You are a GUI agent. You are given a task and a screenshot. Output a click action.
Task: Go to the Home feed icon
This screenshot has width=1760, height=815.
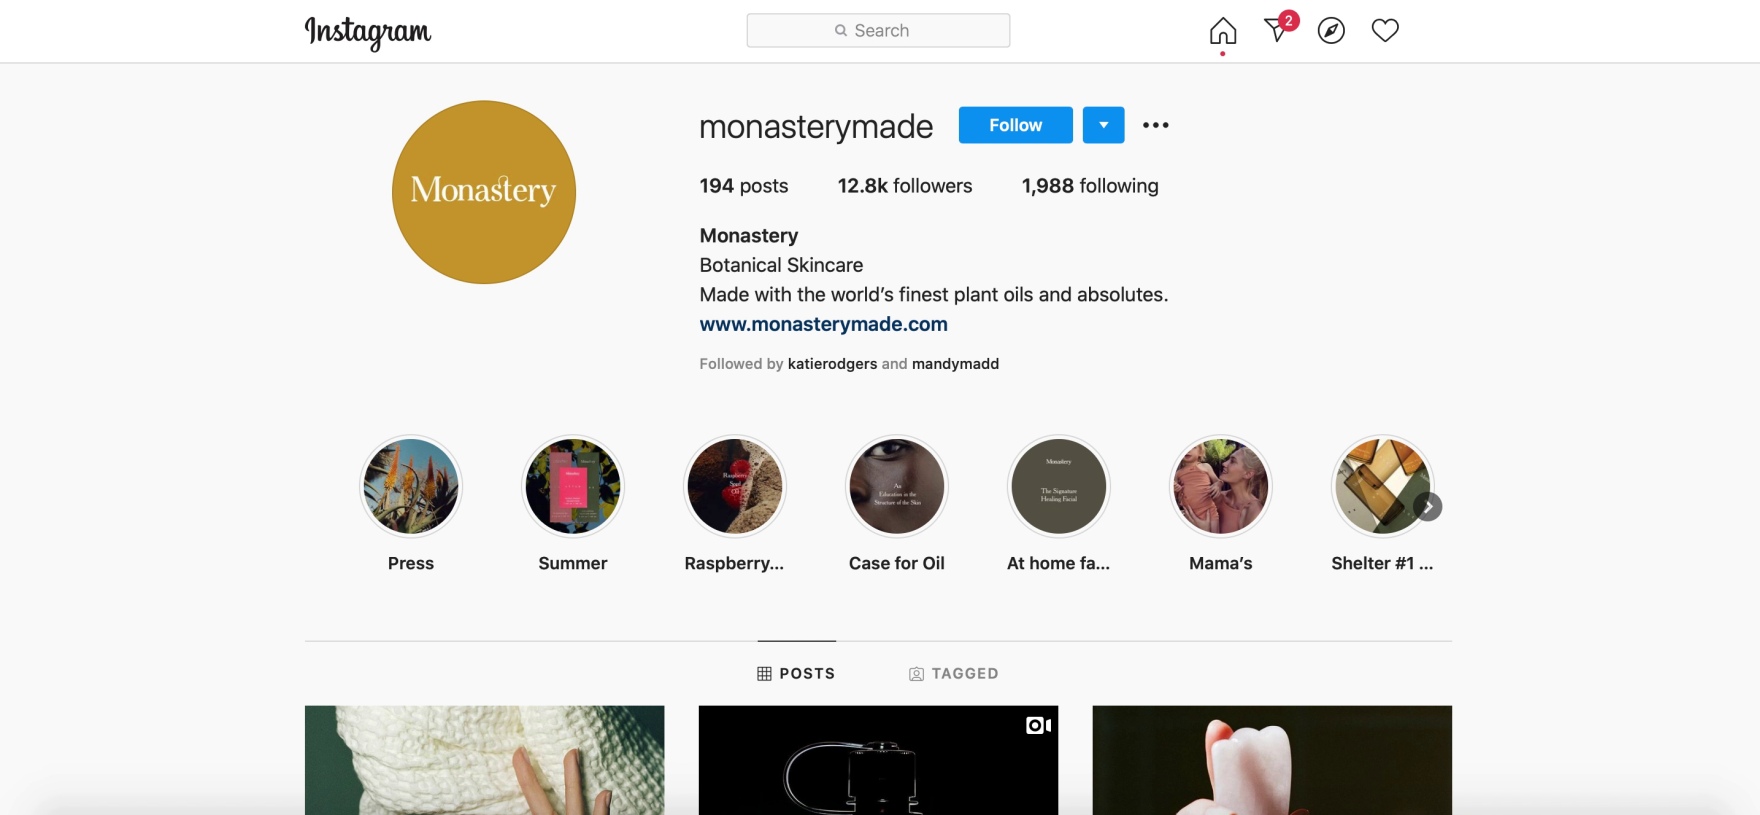1222,31
